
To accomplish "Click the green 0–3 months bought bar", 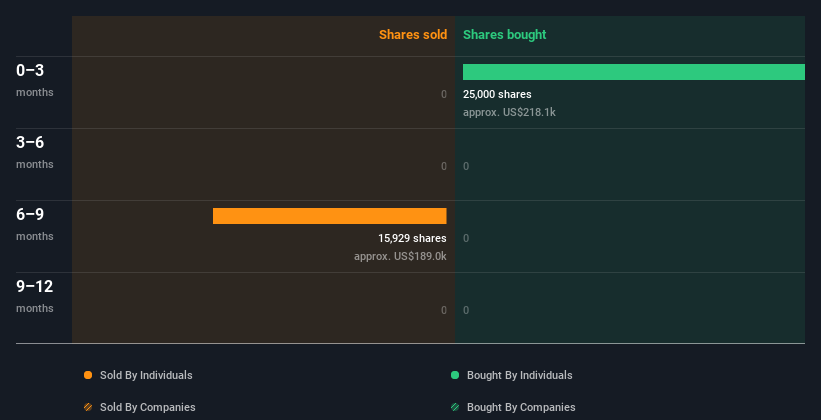I will coord(633,72).
